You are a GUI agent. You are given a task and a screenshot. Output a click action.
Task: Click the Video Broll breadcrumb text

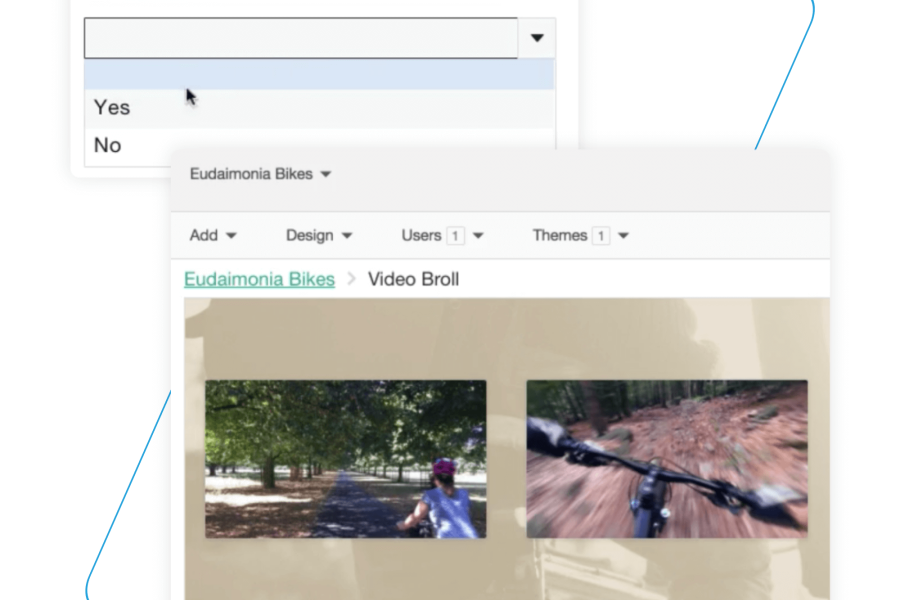click(x=413, y=279)
